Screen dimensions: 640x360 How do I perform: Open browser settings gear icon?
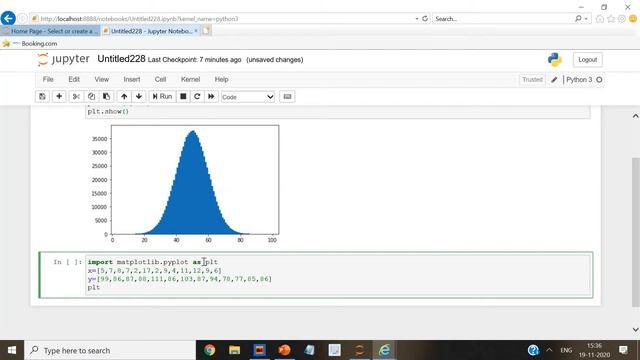tap(622, 19)
